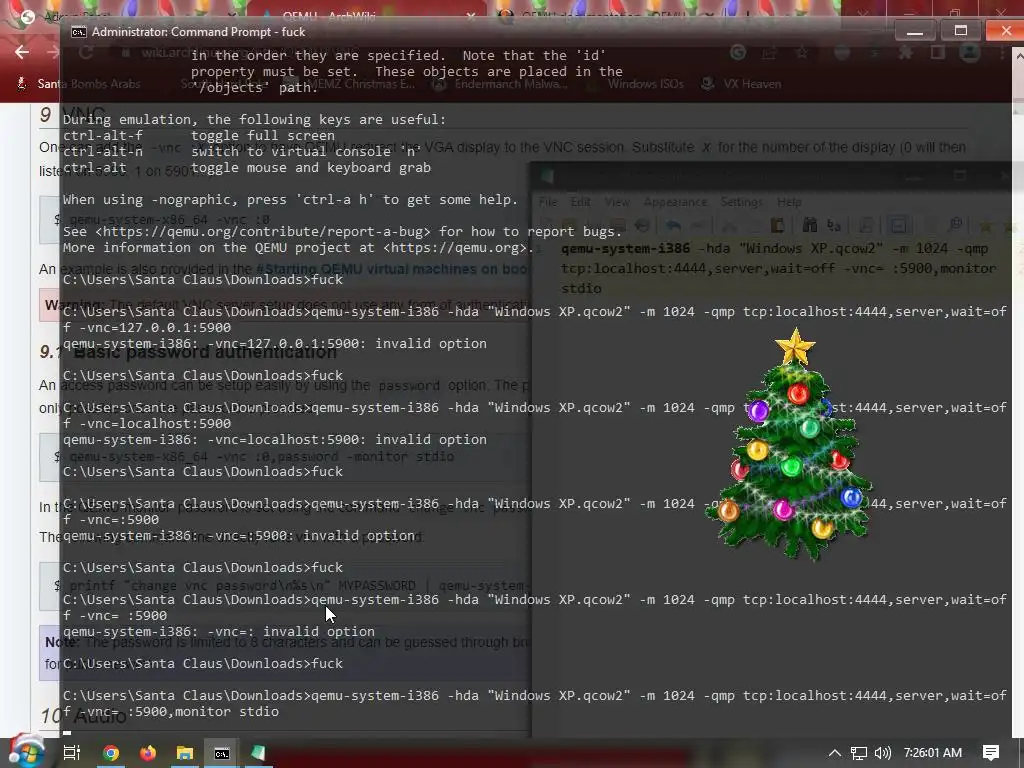Image resolution: width=1024 pixels, height=768 pixels.
Task: Open Task View on the taskbar
Action: click(x=72, y=753)
